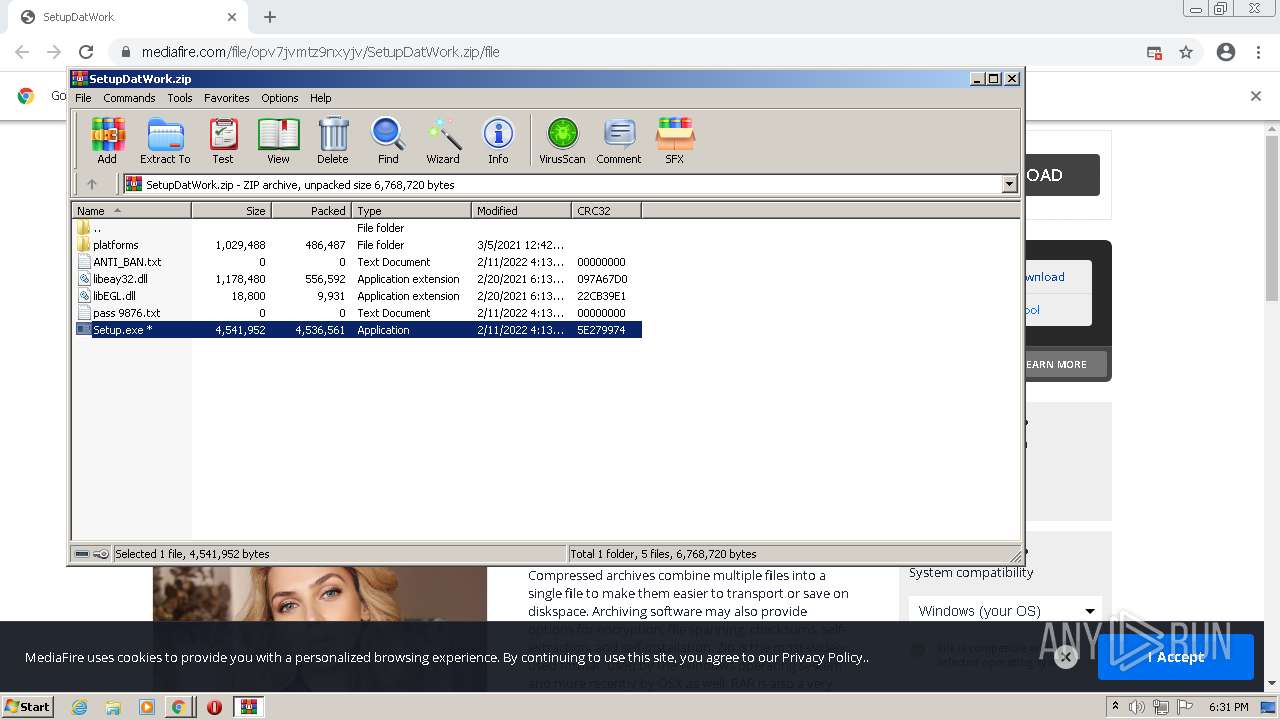Open the Favorites menu
This screenshot has height=720, width=1280.
pos(227,98)
